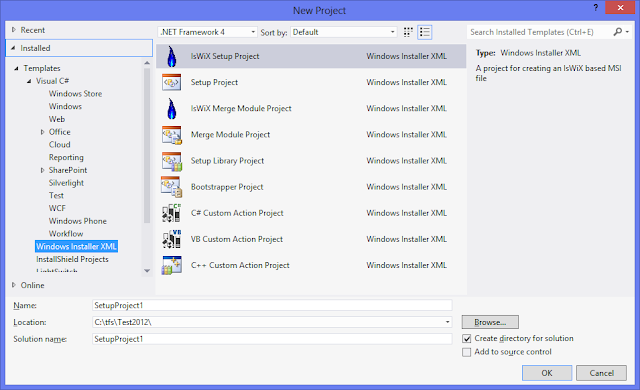
Task: Select the Windows Phone category
Action: (x=78, y=221)
